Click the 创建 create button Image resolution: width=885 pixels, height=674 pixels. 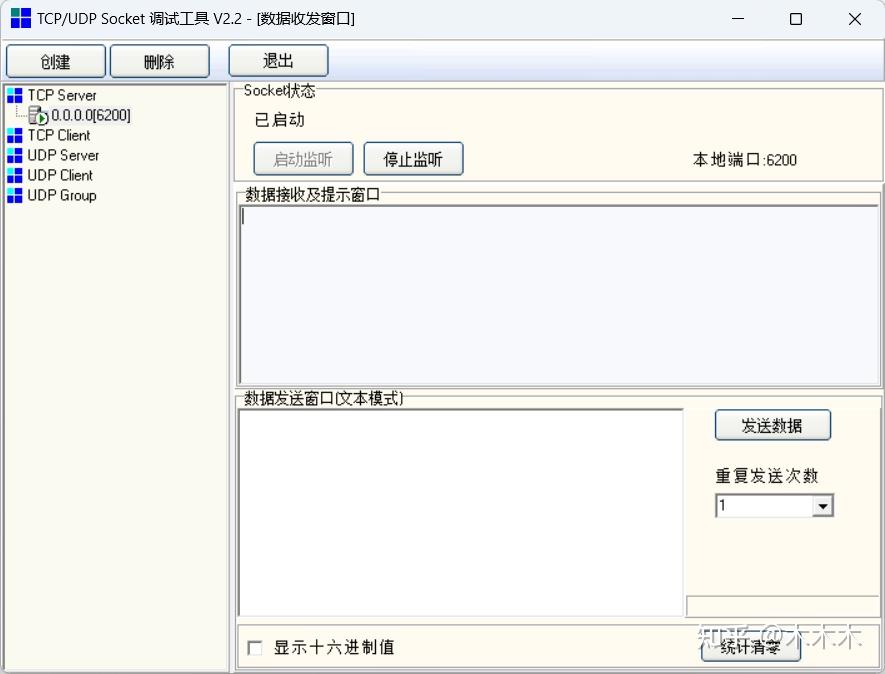click(x=55, y=60)
